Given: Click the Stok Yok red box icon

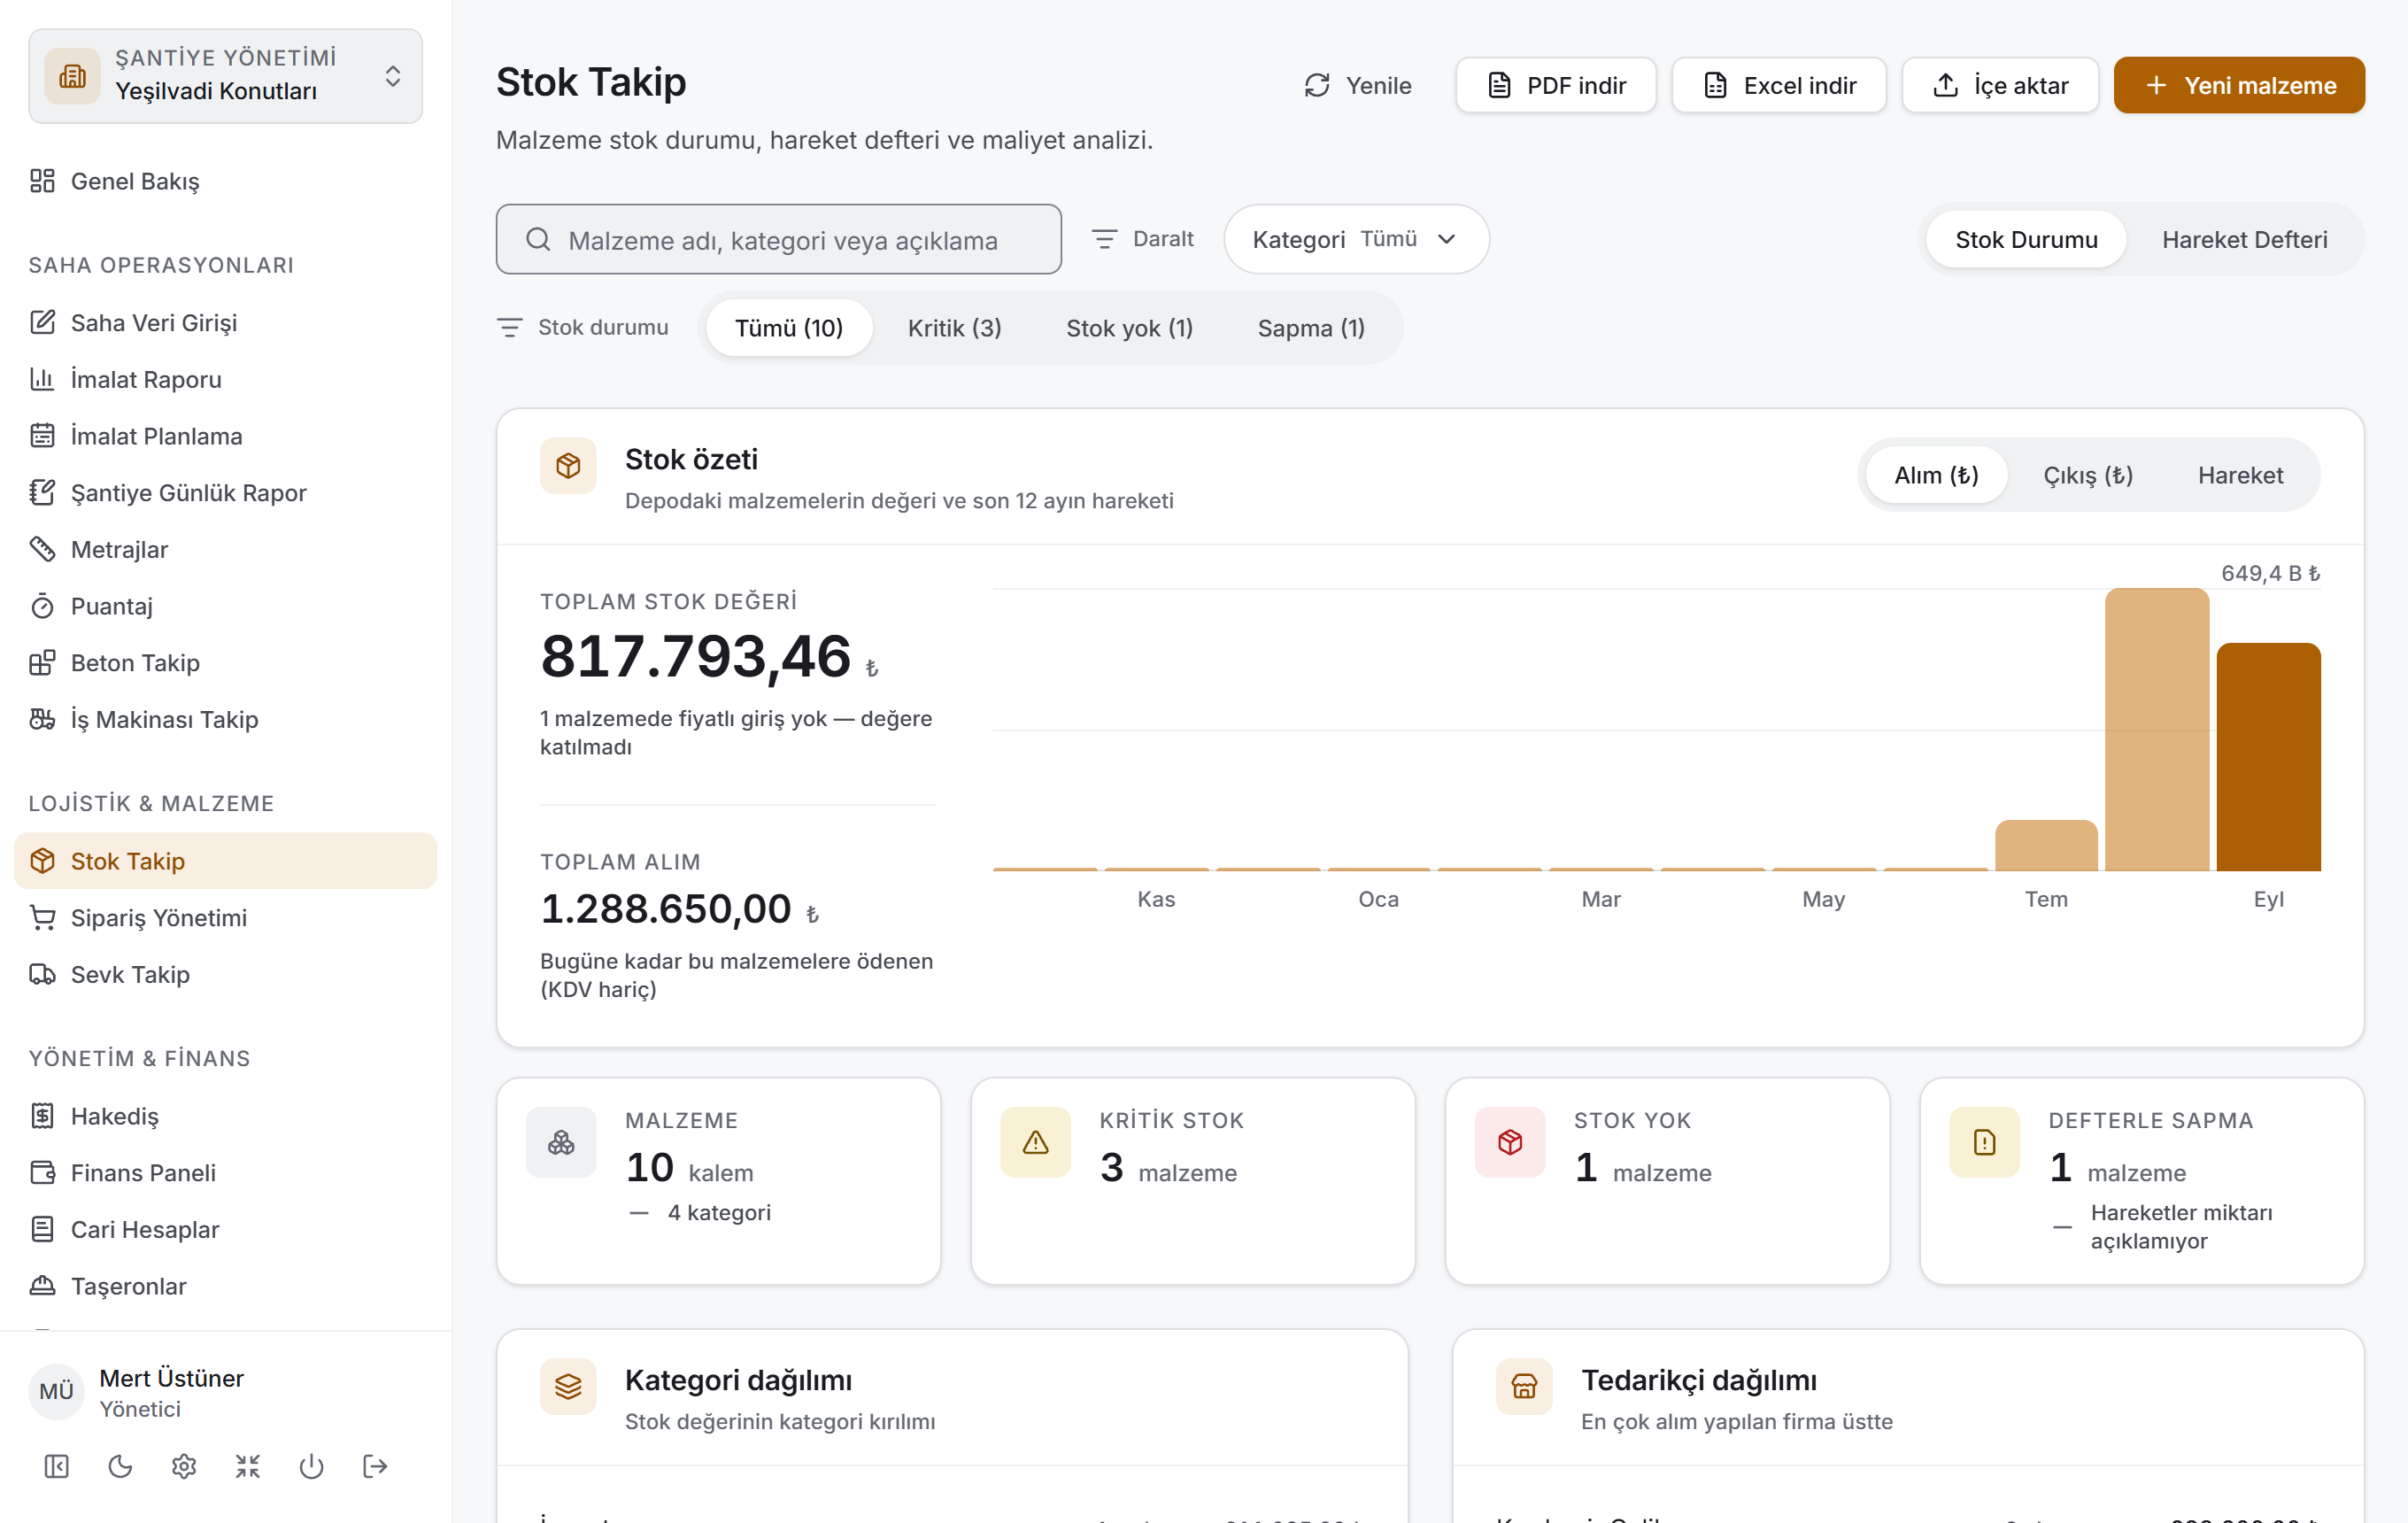Looking at the screenshot, I should pos(1510,1142).
